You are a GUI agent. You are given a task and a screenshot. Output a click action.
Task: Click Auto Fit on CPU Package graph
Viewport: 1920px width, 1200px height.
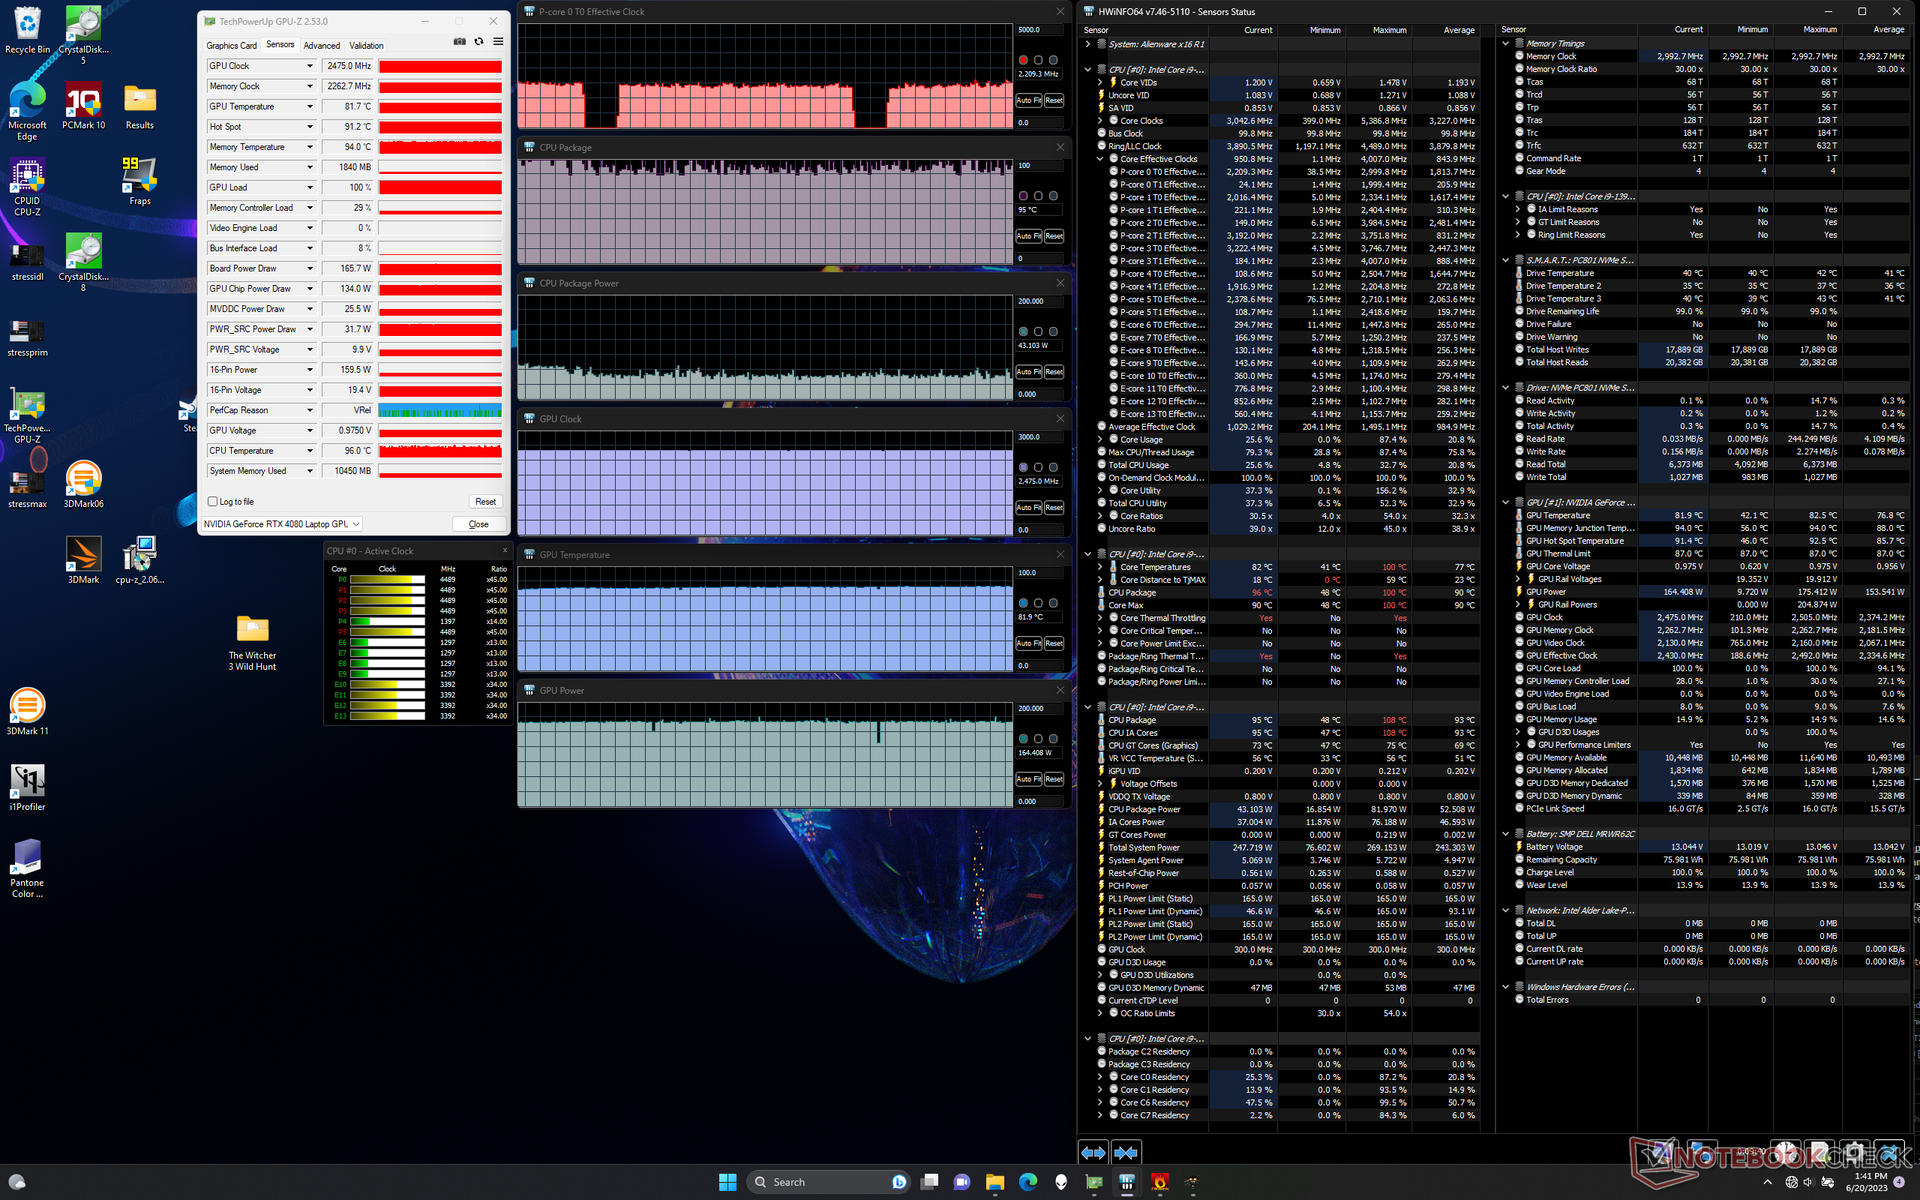(x=1029, y=236)
